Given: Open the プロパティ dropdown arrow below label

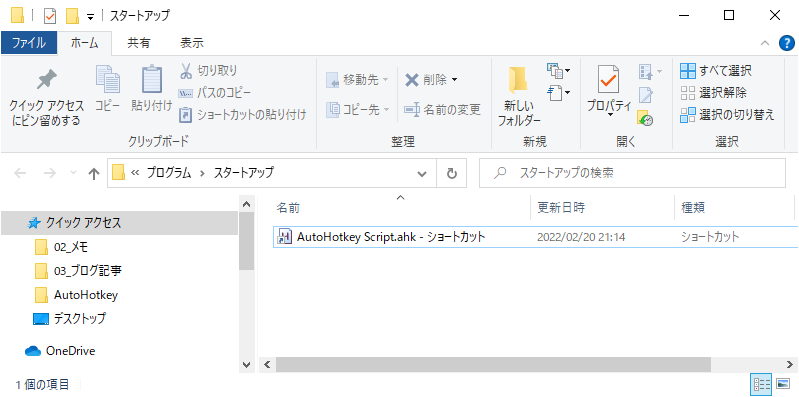Looking at the screenshot, I should click(x=609, y=116).
